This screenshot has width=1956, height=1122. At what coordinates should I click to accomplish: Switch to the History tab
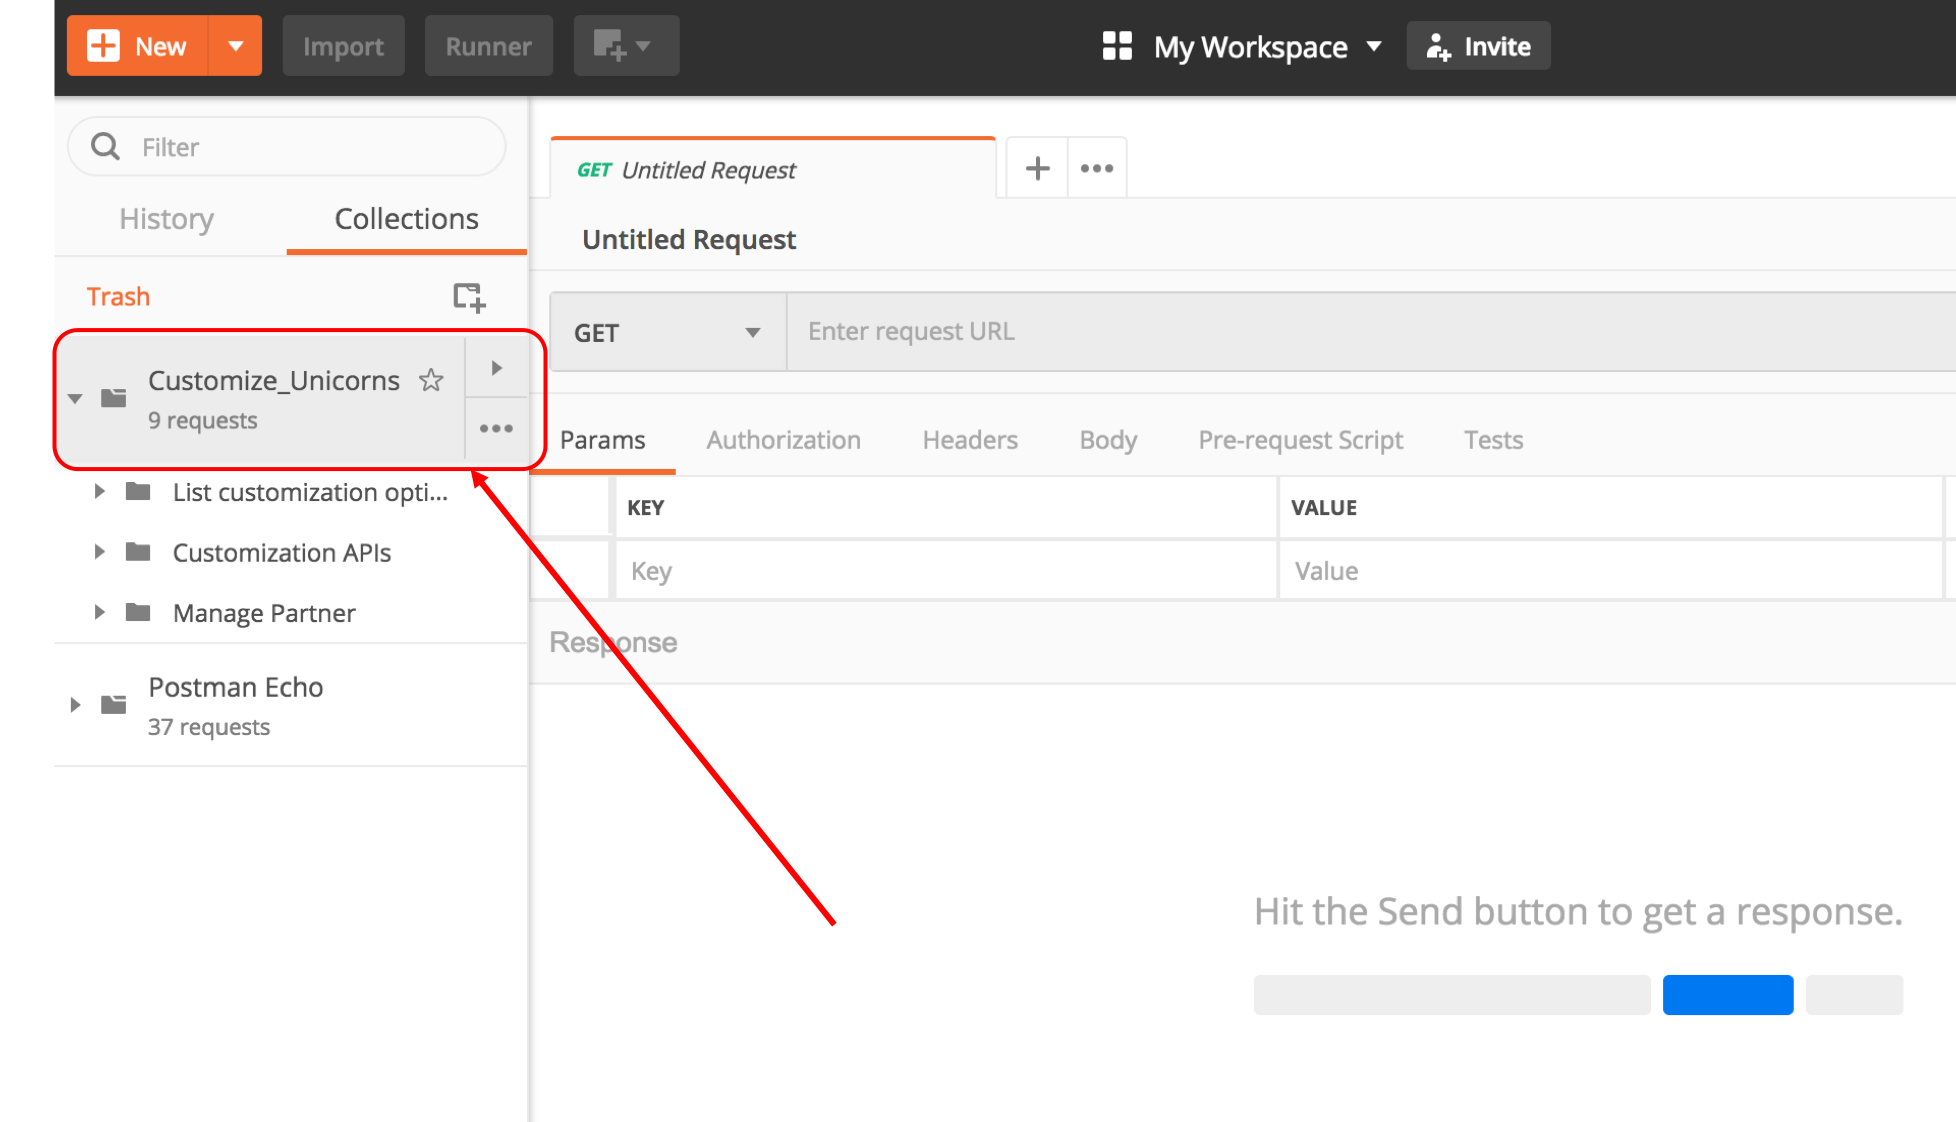[166, 219]
